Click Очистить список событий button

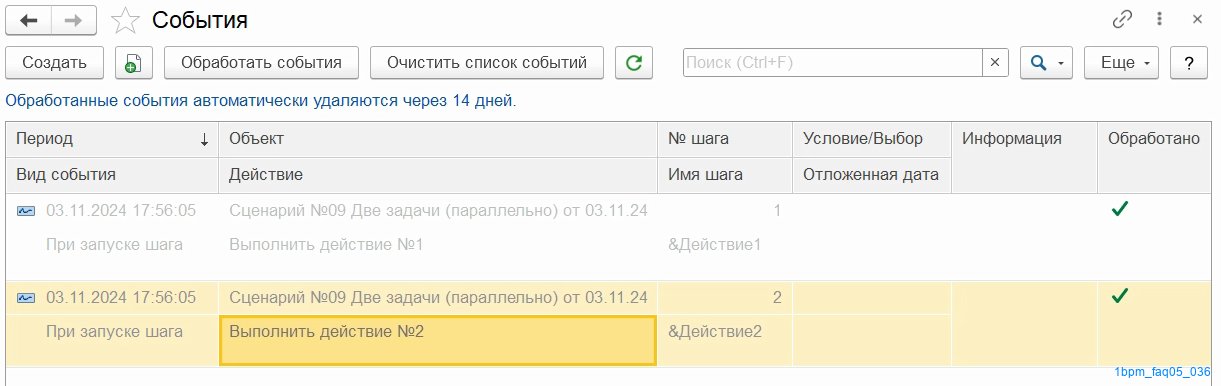[487, 63]
